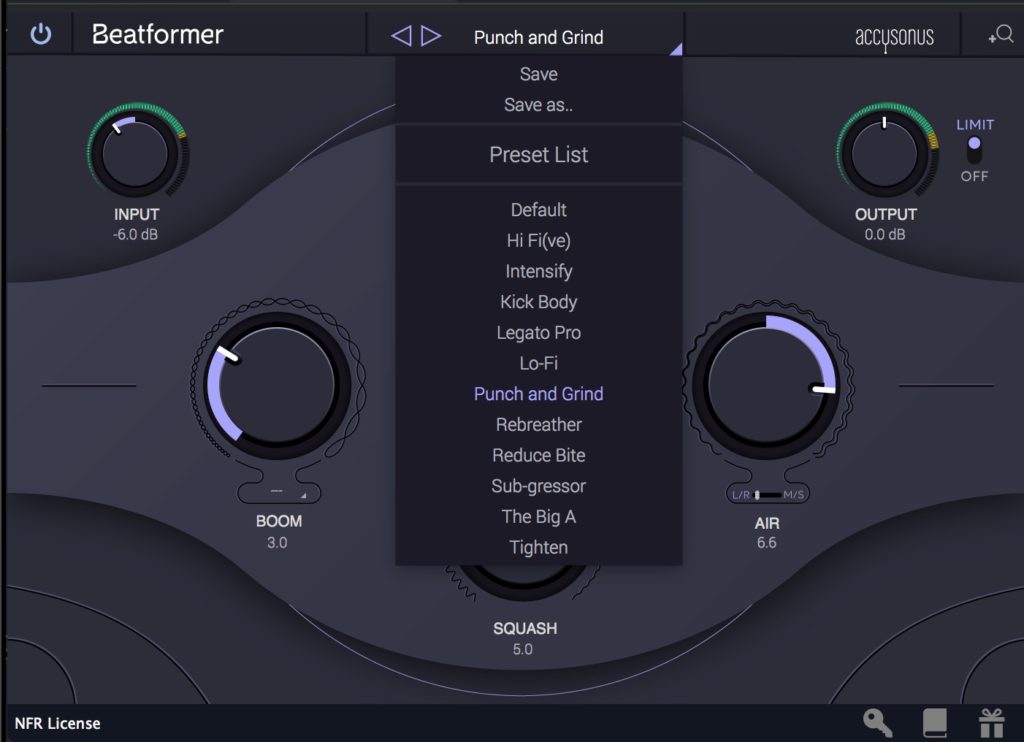Select the Reduce Bite preset
Image resolution: width=1024 pixels, height=742 pixels.
[x=539, y=455]
